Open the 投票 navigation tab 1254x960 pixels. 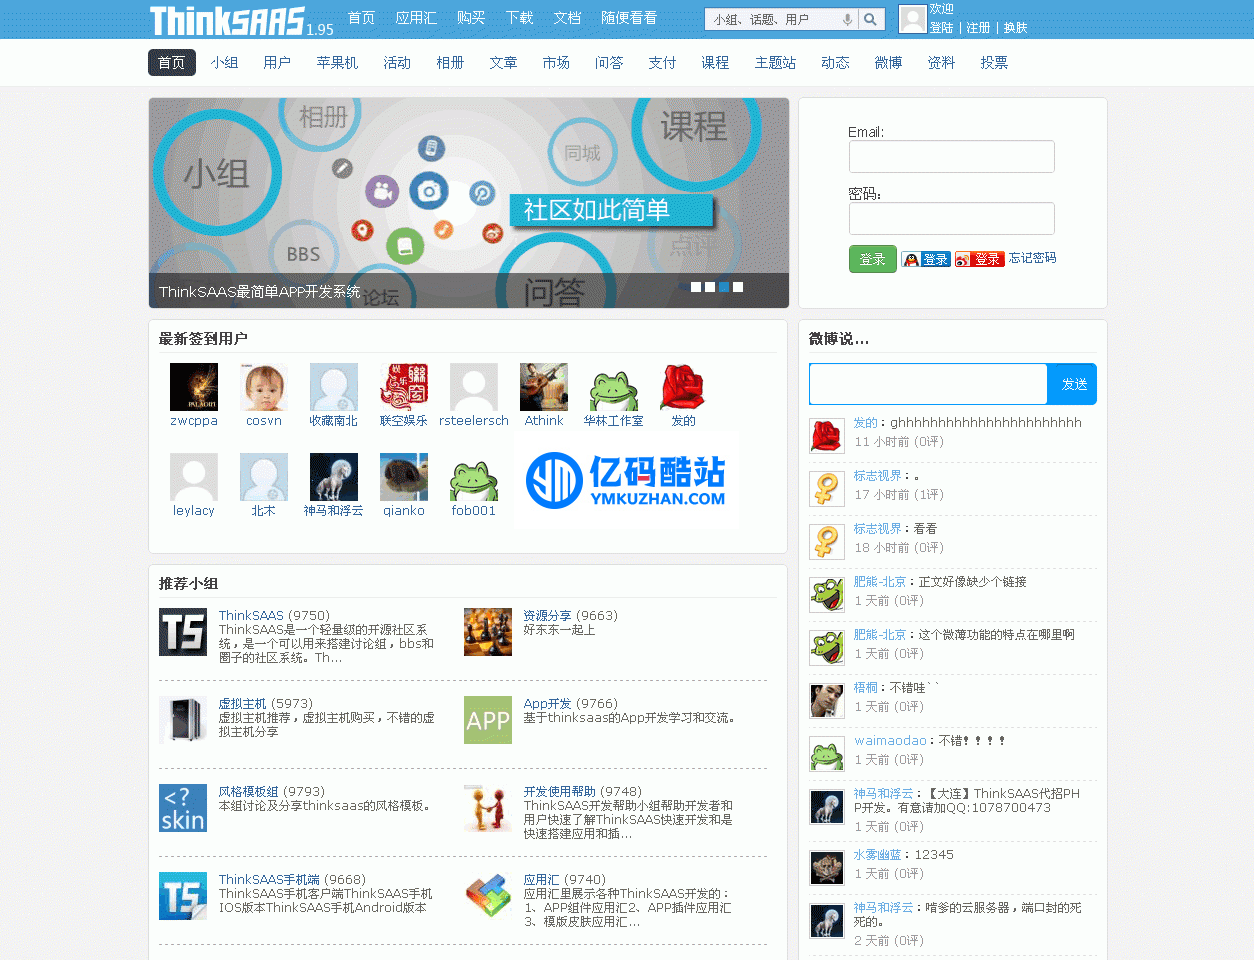tap(994, 62)
